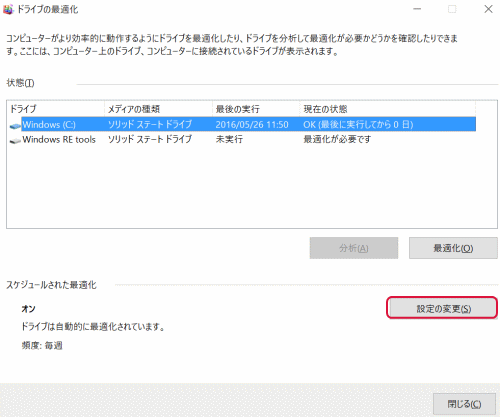The height and width of the screenshot is (417, 500).
Task: Select the Windows (C:) drive row
Action: pos(243,124)
